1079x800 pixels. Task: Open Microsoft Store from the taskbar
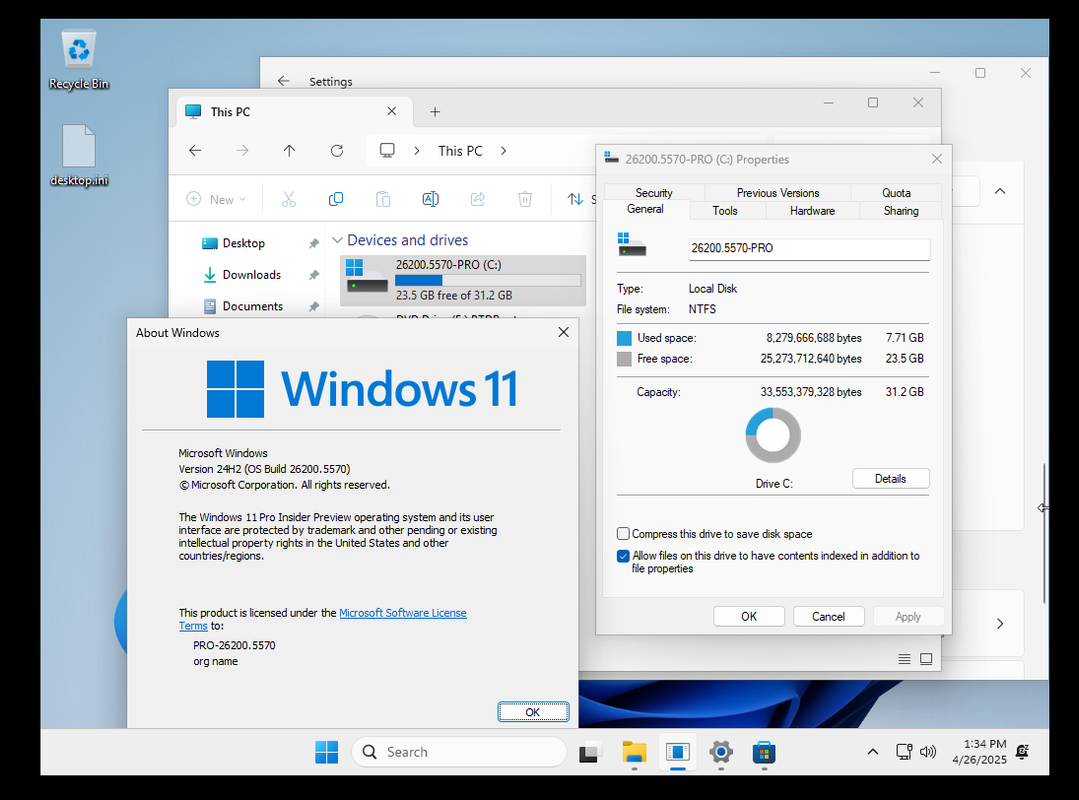pos(764,753)
